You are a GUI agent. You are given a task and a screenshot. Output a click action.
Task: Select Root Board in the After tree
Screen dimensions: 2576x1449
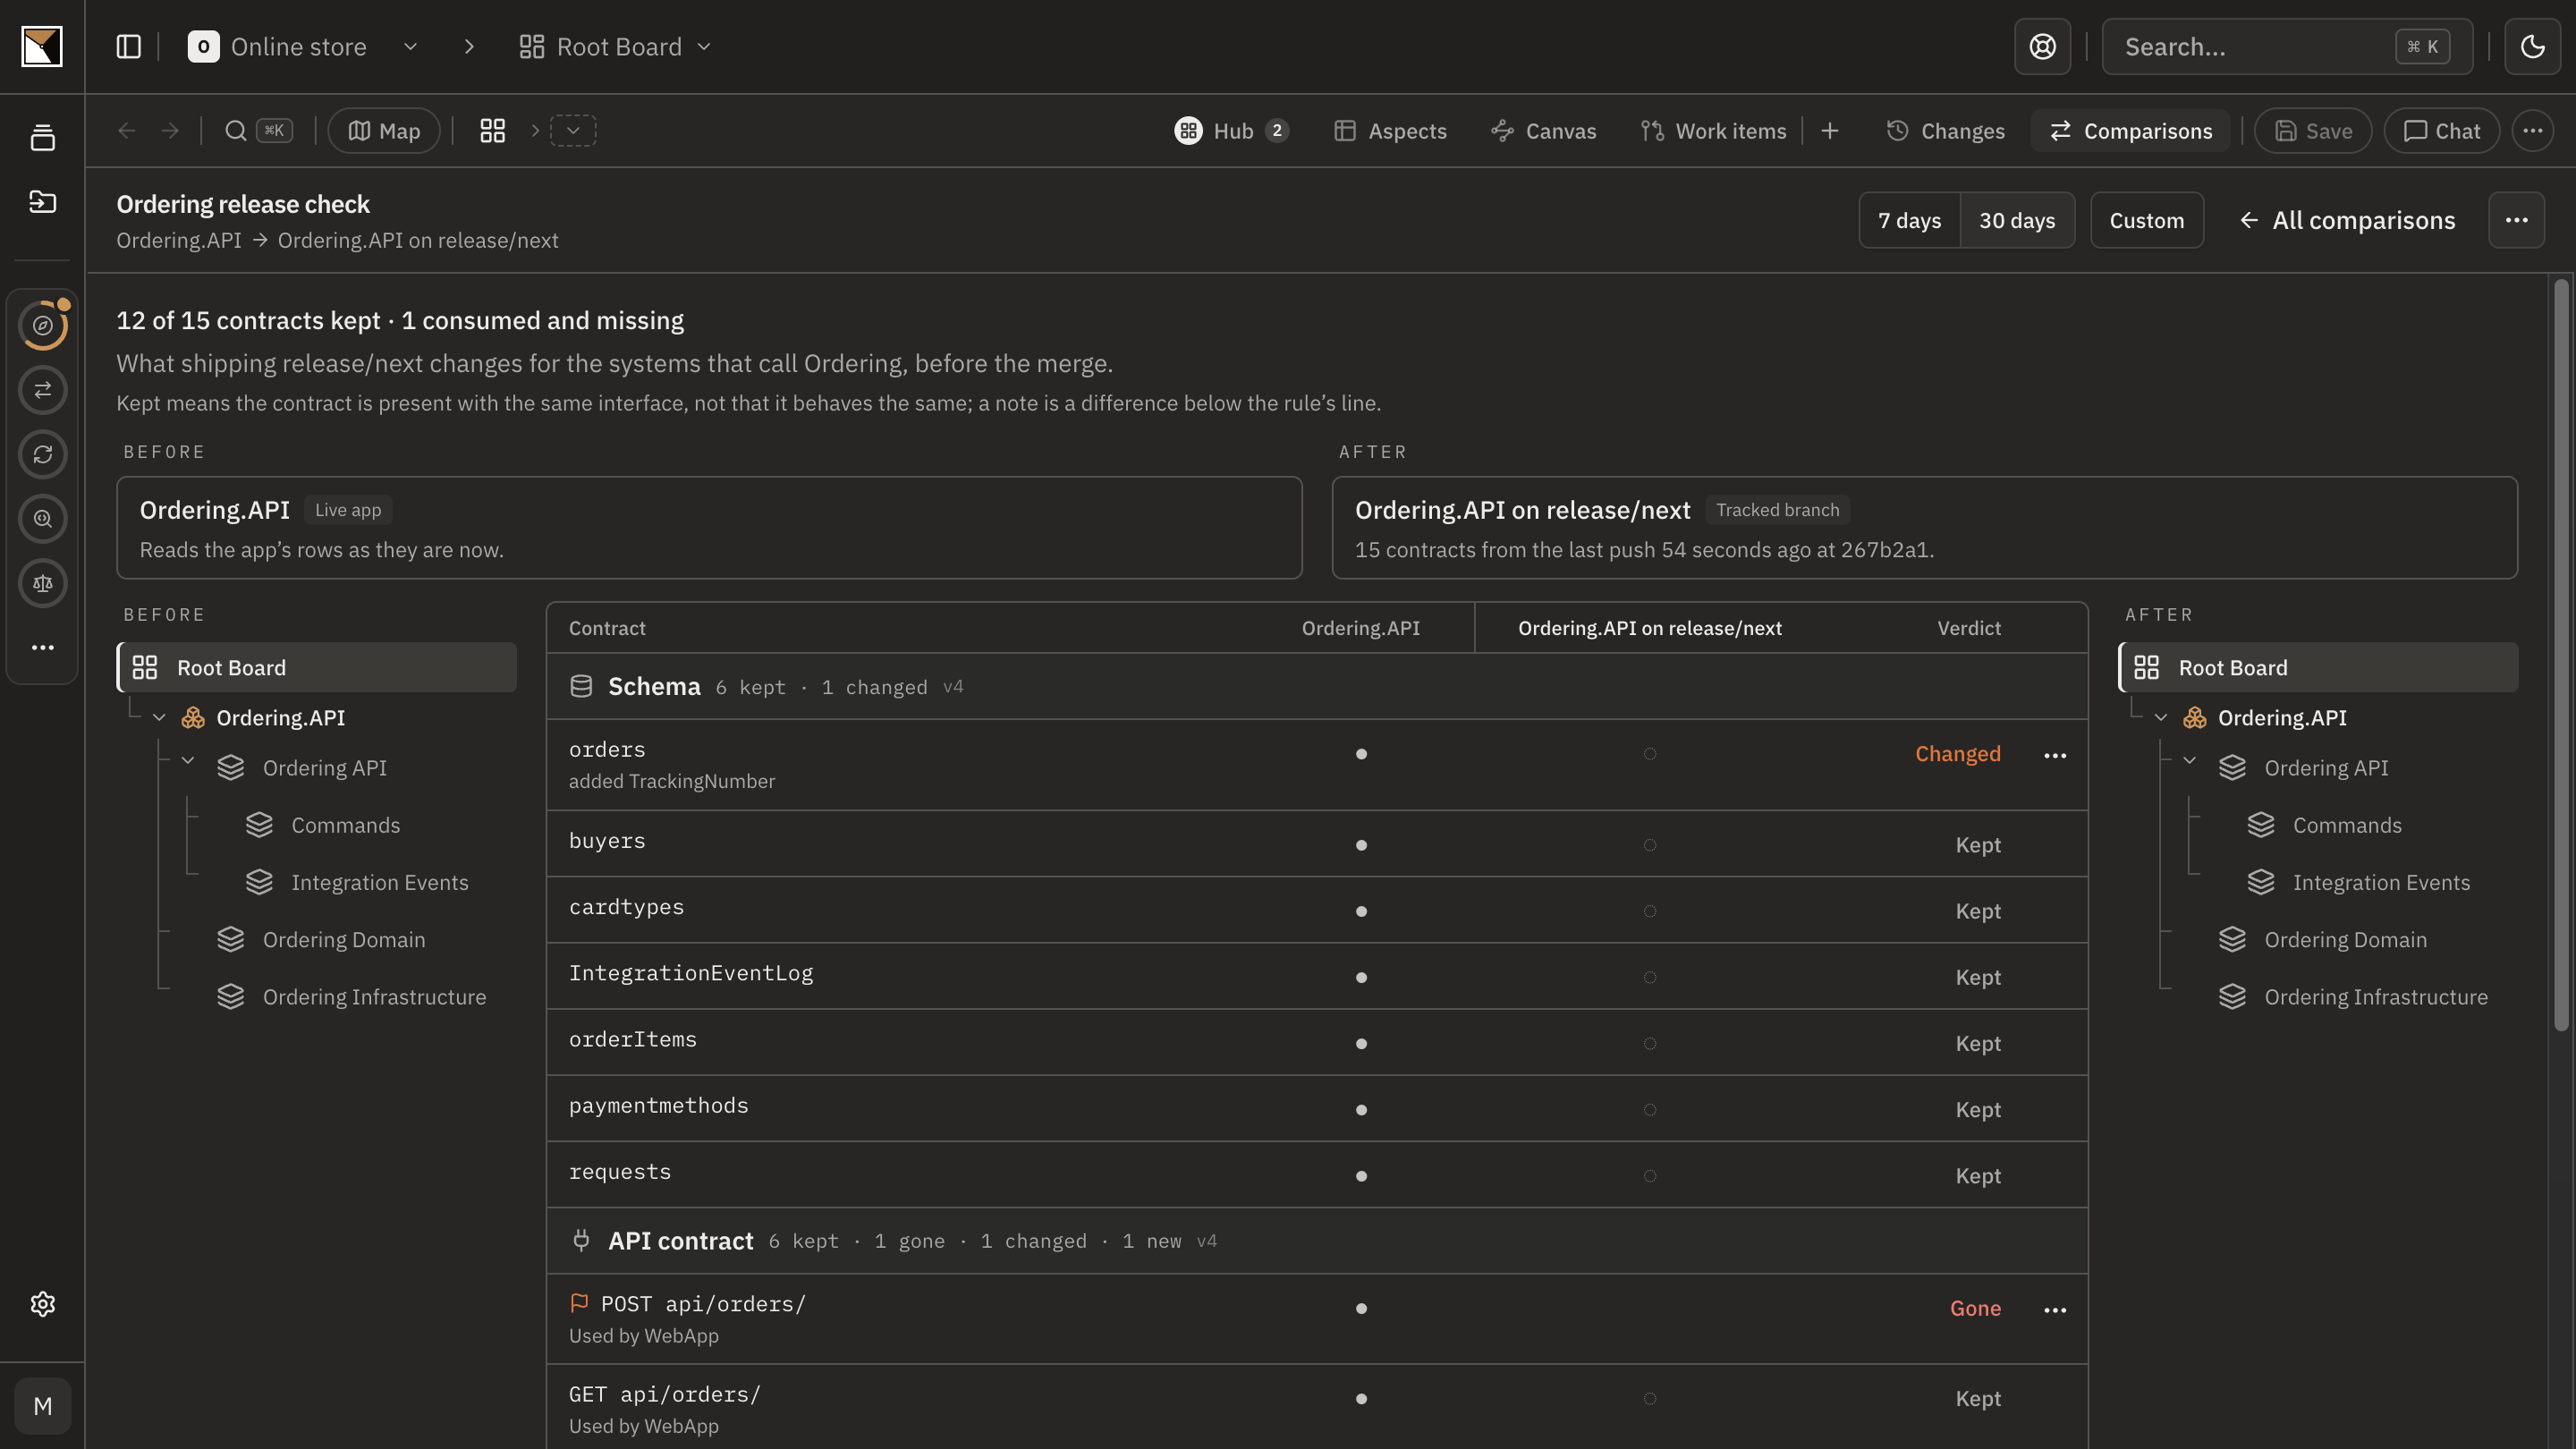(2318, 667)
